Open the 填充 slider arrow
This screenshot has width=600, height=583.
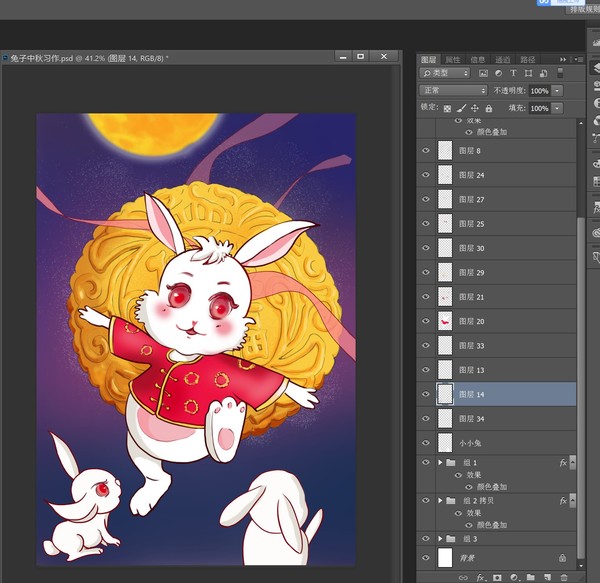point(557,108)
